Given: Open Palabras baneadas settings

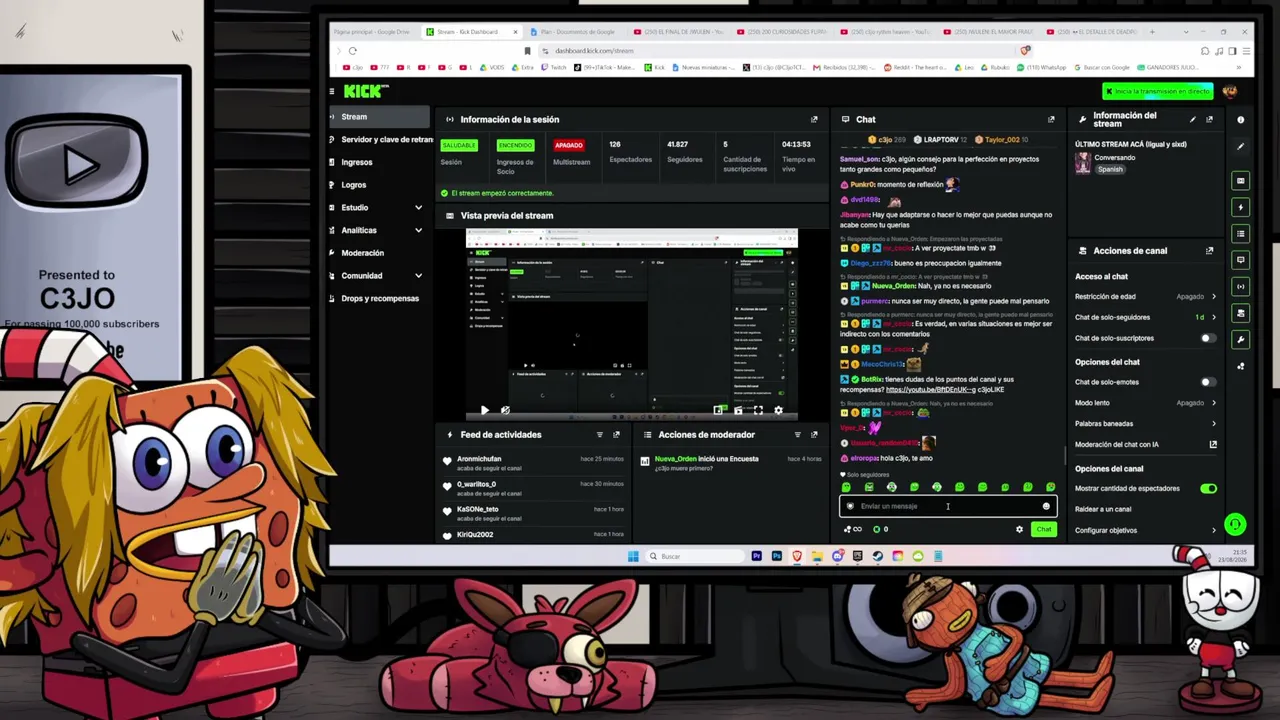Looking at the screenshot, I should tap(1146, 424).
